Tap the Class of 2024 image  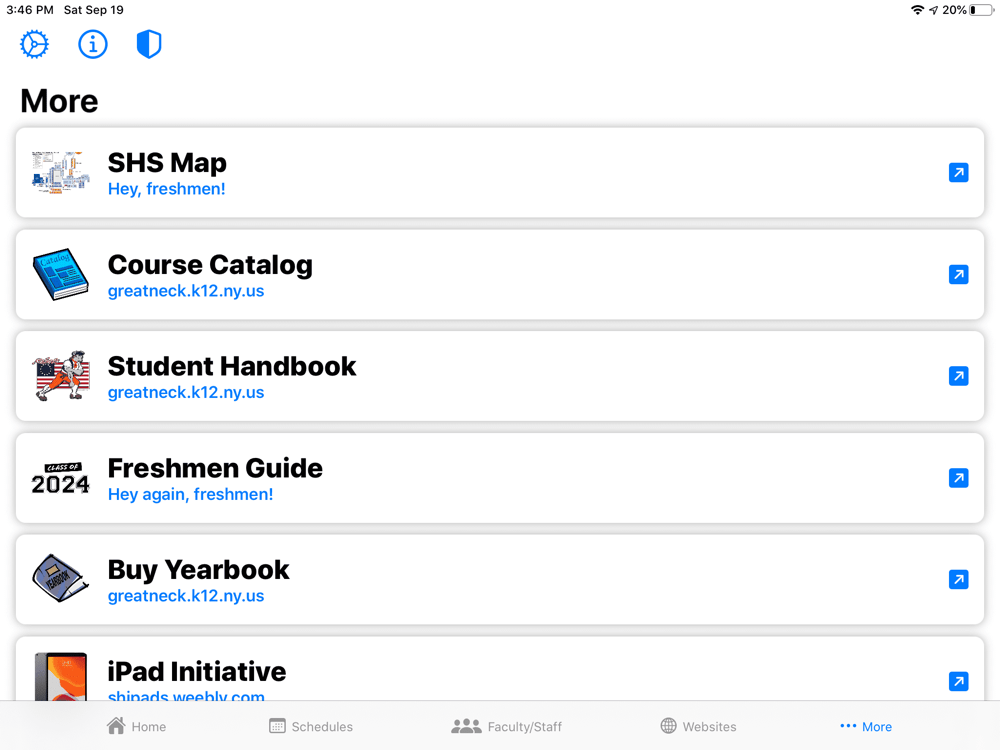[x=61, y=479]
